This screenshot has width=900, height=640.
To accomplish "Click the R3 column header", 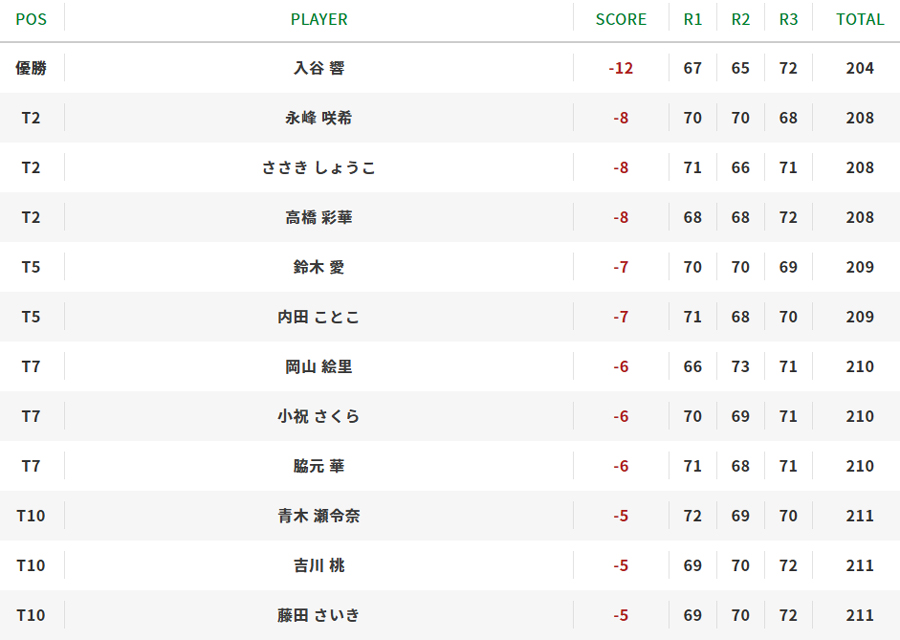I will (788, 20).
